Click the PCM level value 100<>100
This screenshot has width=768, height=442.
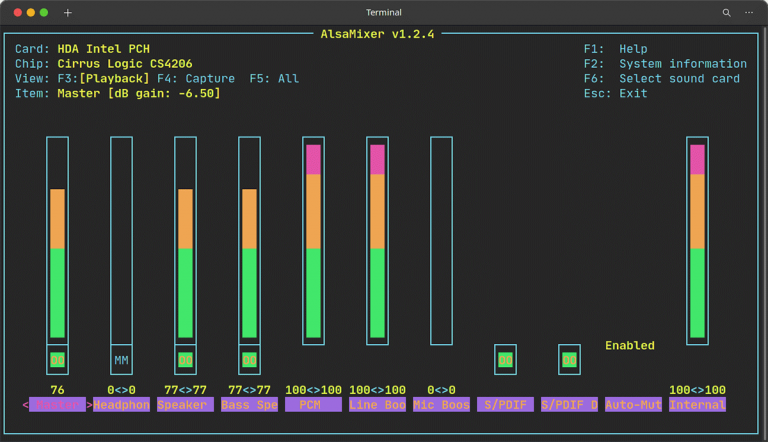tap(313, 390)
